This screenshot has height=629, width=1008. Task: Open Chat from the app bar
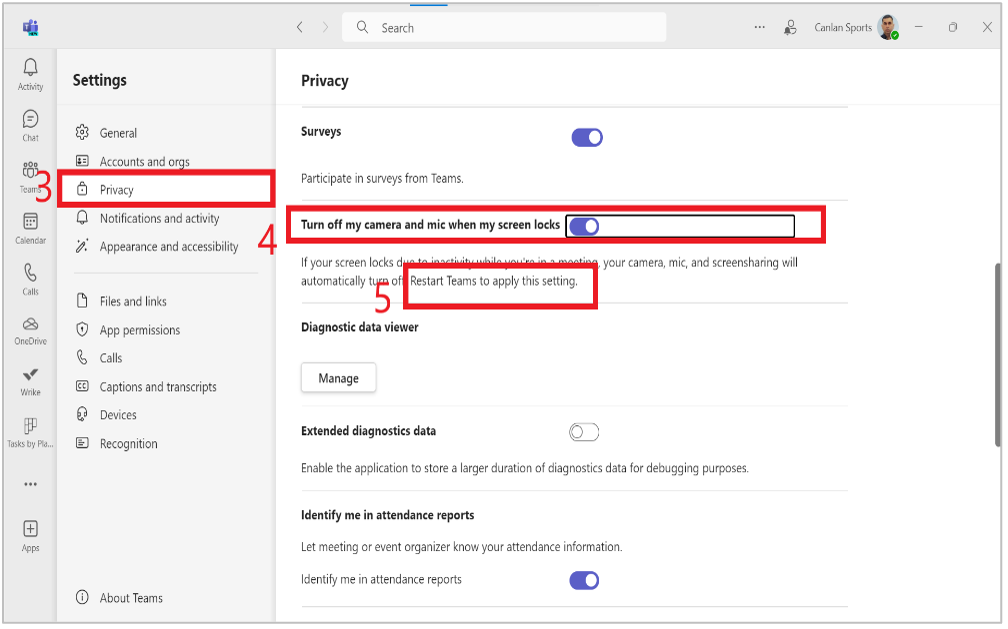click(30, 125)
